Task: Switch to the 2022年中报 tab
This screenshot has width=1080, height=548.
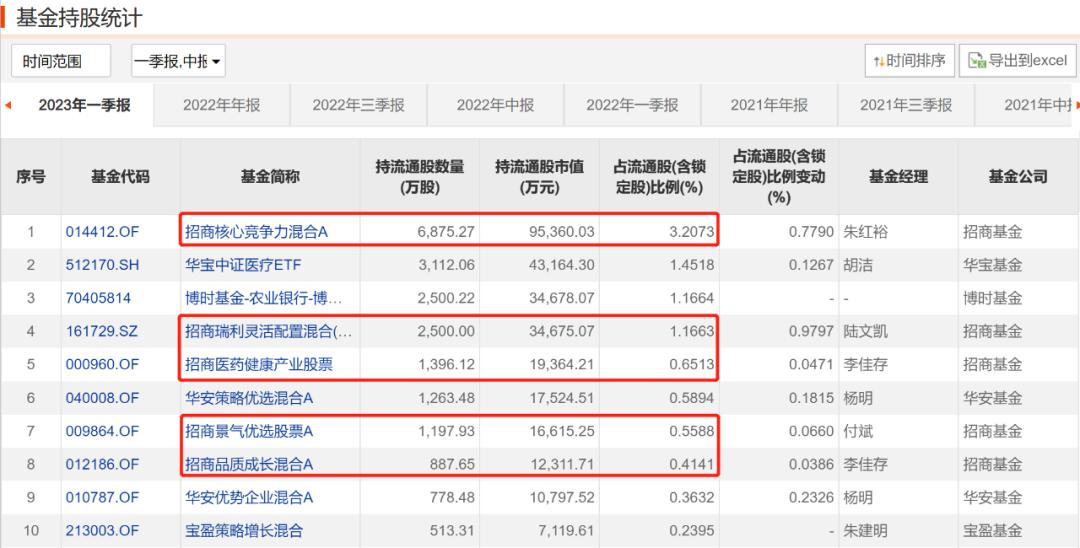Action: pos(495,105)
